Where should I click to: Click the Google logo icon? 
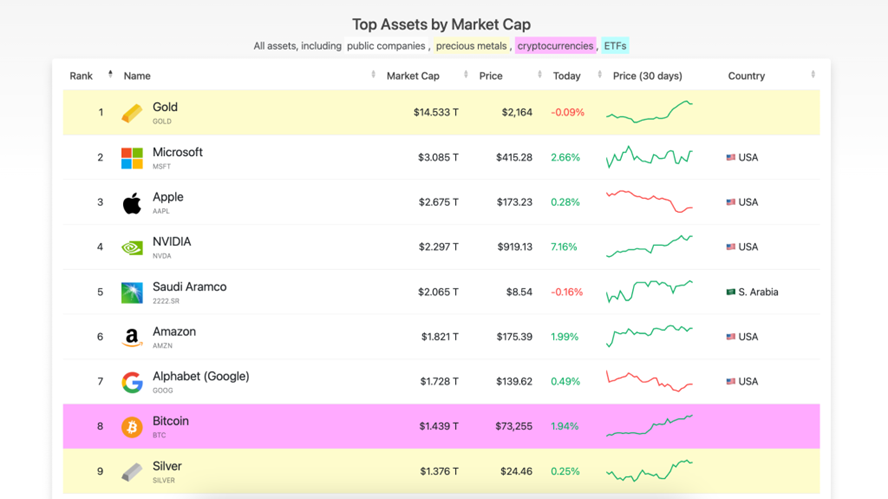[132, 382]
